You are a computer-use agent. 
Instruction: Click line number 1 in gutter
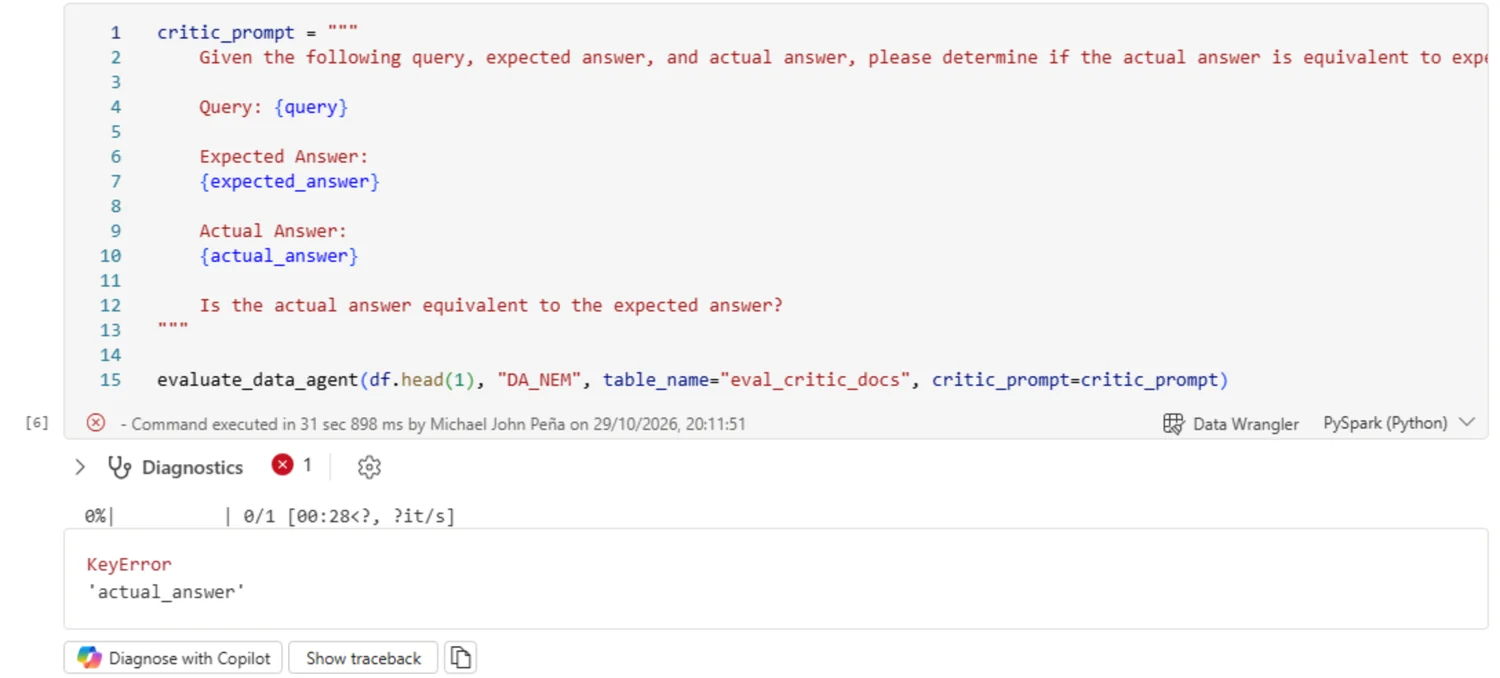[116, 33]
